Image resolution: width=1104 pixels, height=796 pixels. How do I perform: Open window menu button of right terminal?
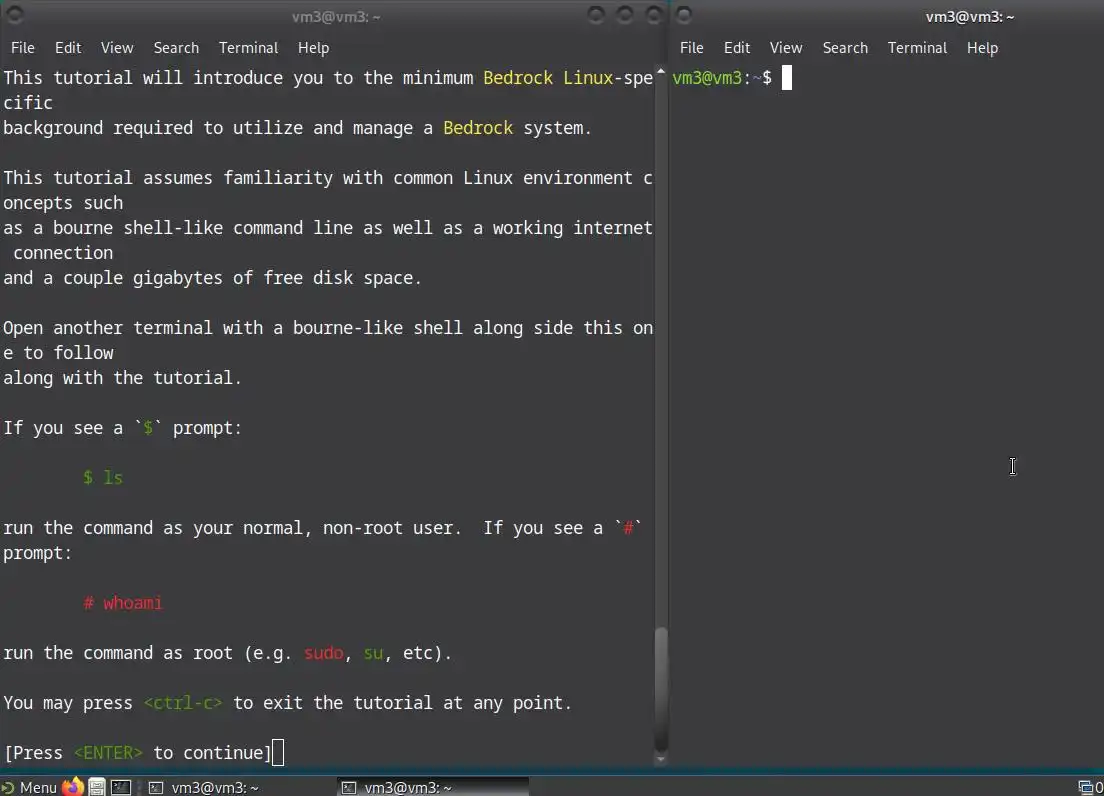tap(684, 15)
